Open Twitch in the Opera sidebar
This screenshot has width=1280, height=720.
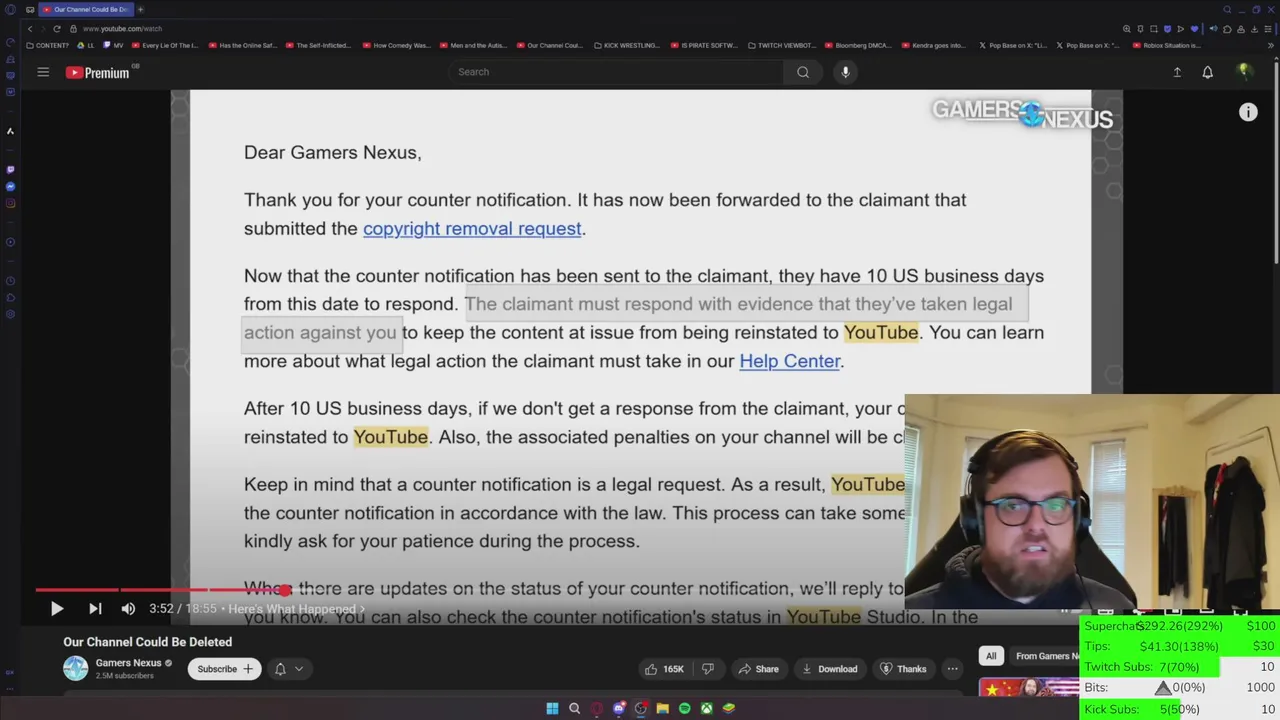10,170
